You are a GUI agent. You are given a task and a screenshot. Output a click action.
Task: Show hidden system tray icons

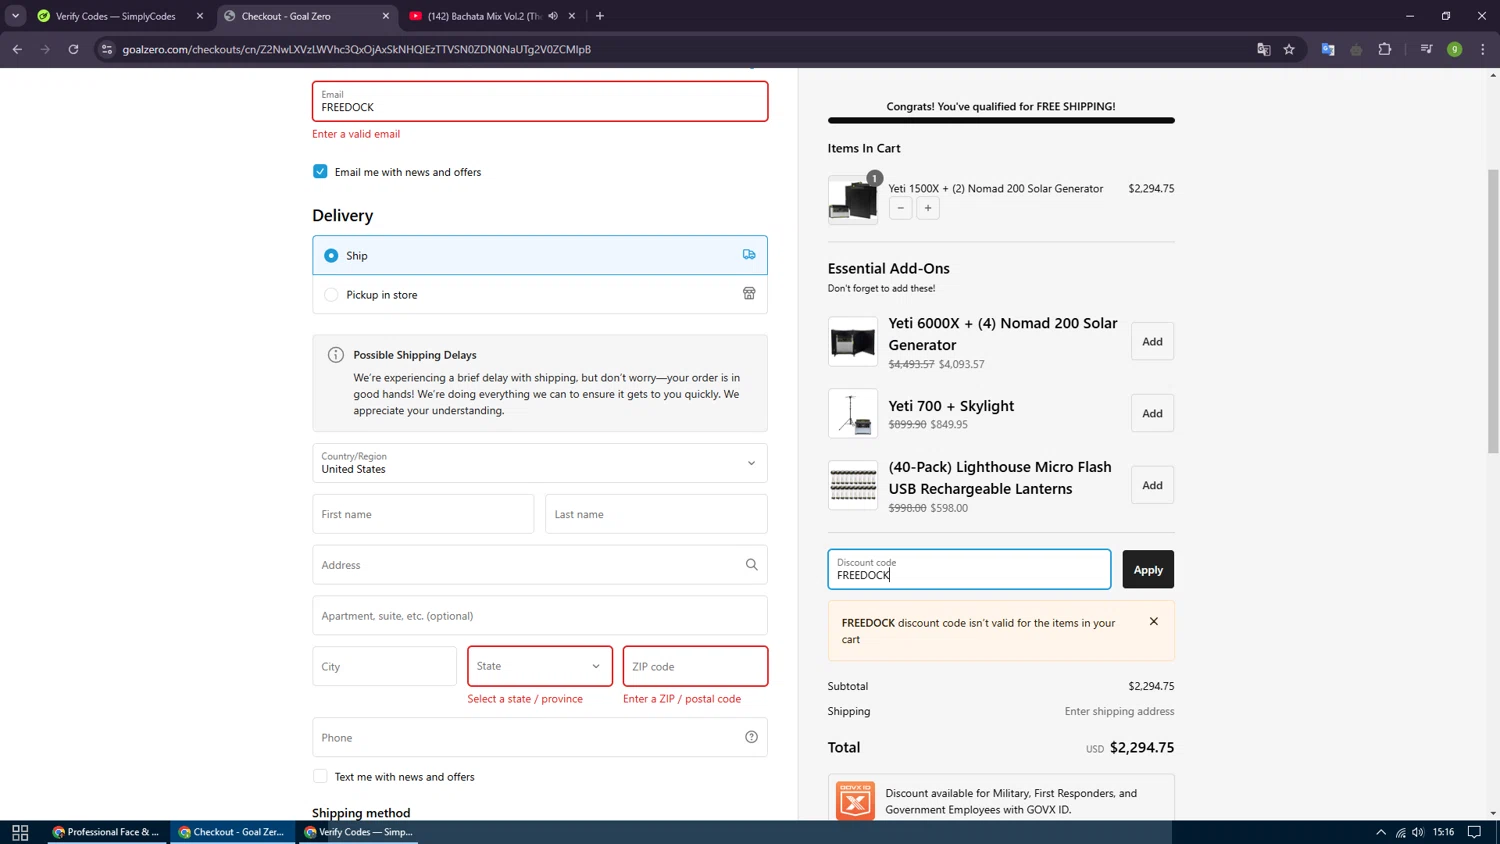(1381, 832)
